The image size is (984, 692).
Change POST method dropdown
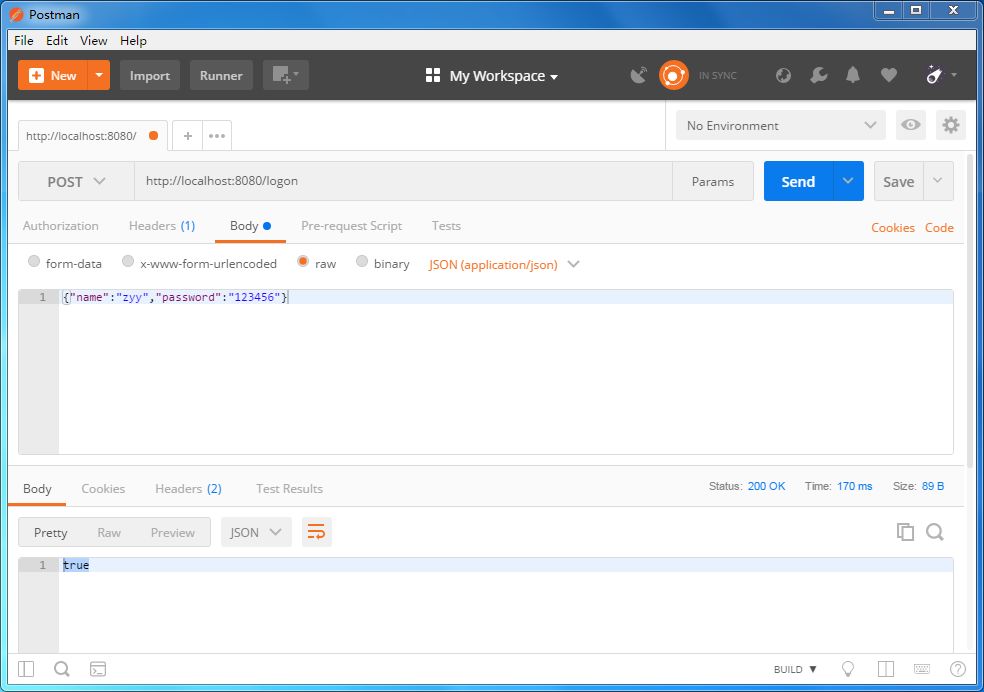(x=76, y=181)
